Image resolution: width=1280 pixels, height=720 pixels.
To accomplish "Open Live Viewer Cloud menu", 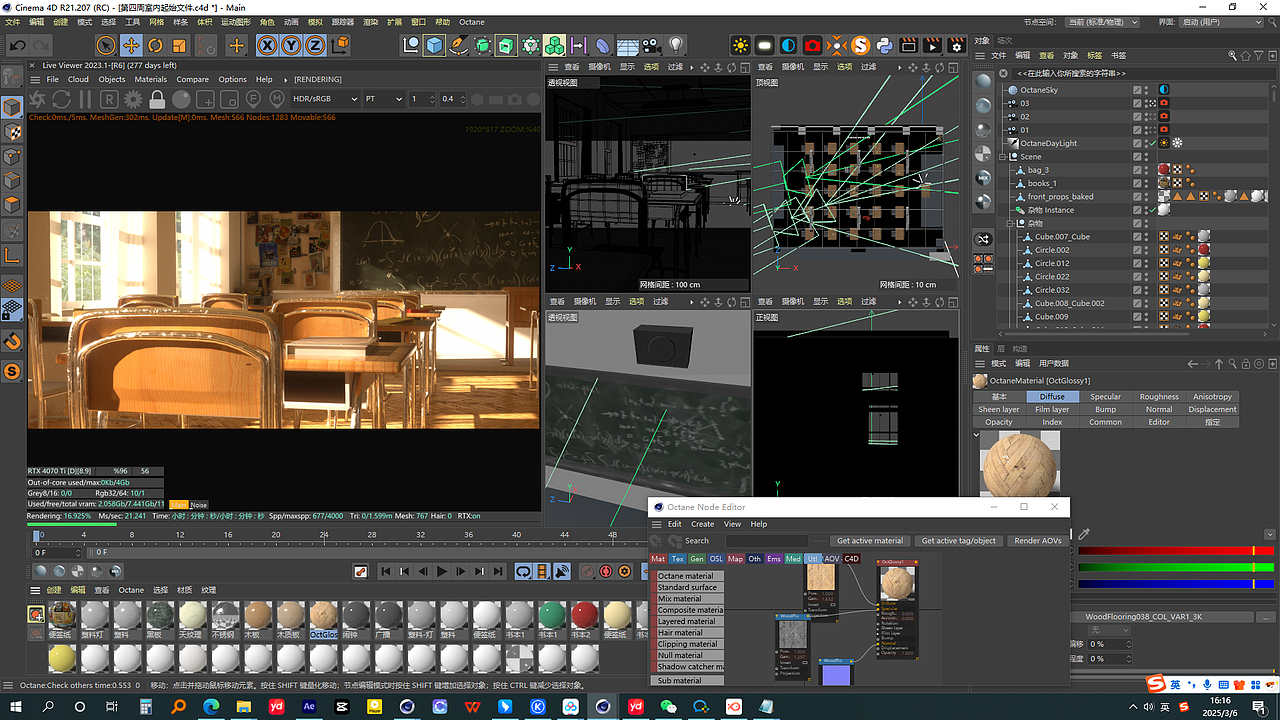I will click(x=78, y=79).
